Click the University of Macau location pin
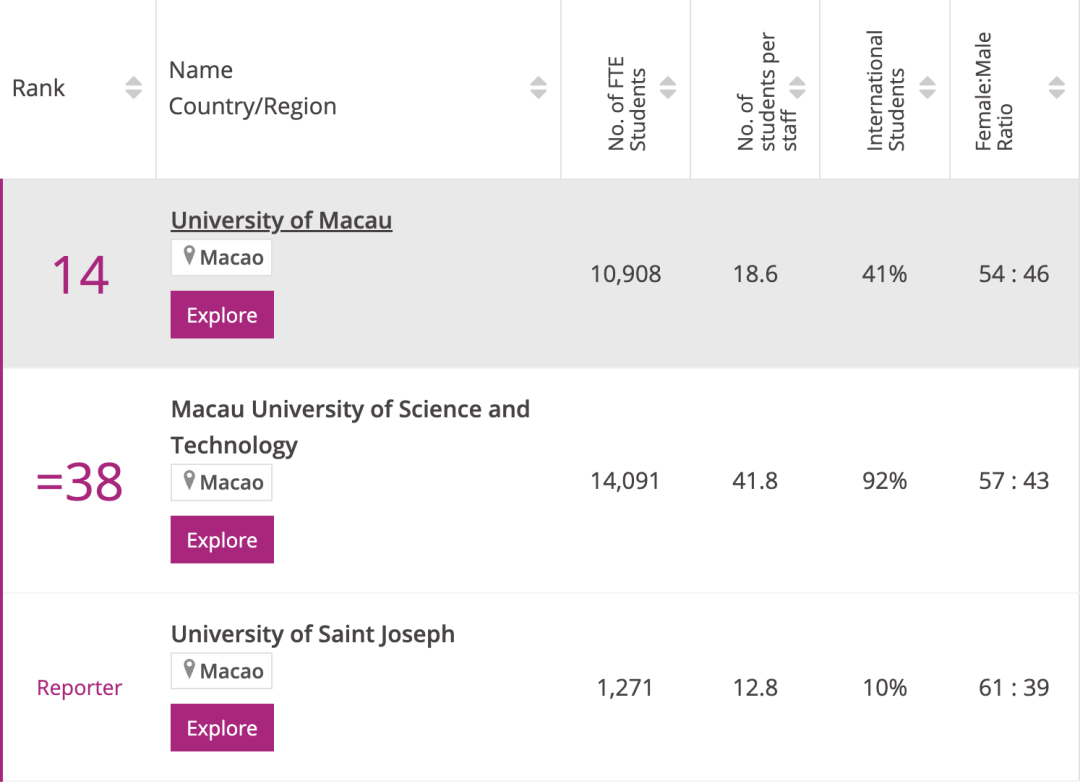Image resolution: width=1080 pixels, height=784 pixels. point(189,257)
